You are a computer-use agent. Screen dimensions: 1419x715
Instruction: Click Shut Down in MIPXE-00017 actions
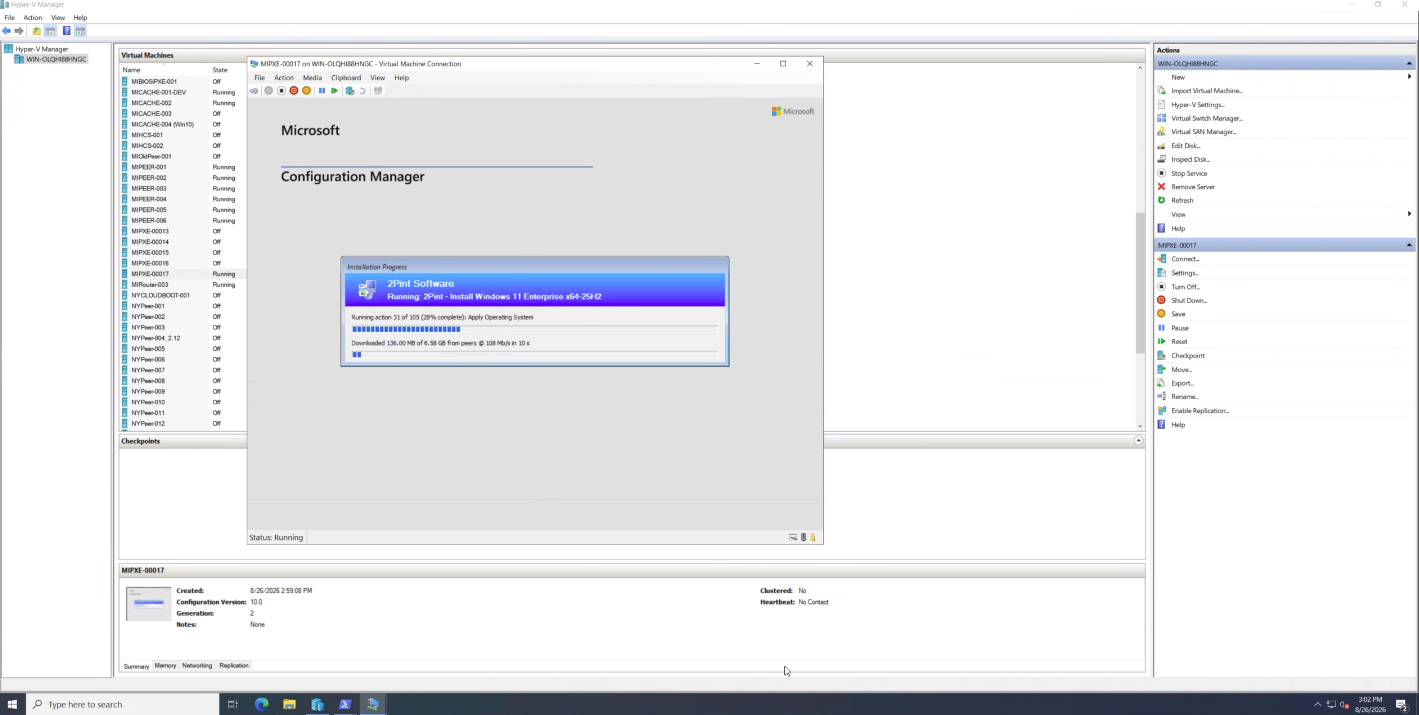tap(1189, 300)
